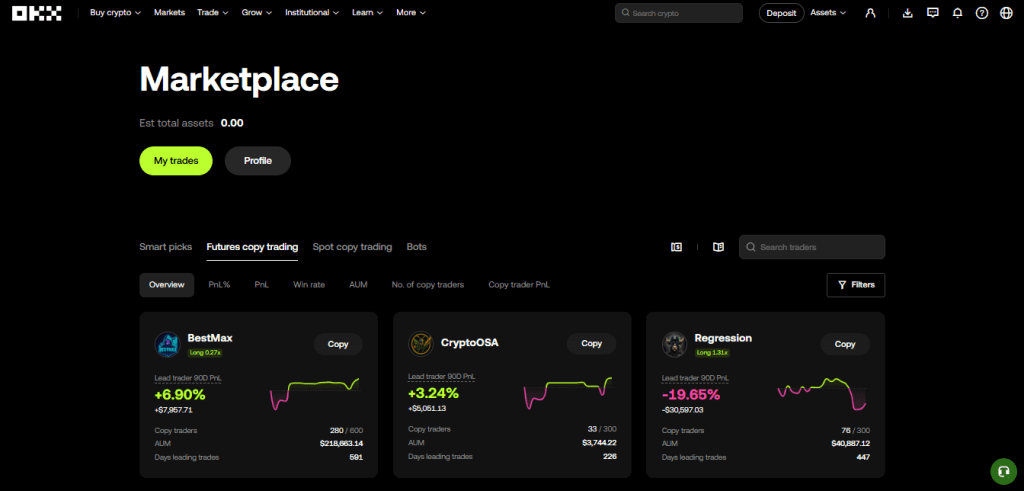Click the OKX logo
The height and width of the screenshot is (491, 1024).
point(37,13)
